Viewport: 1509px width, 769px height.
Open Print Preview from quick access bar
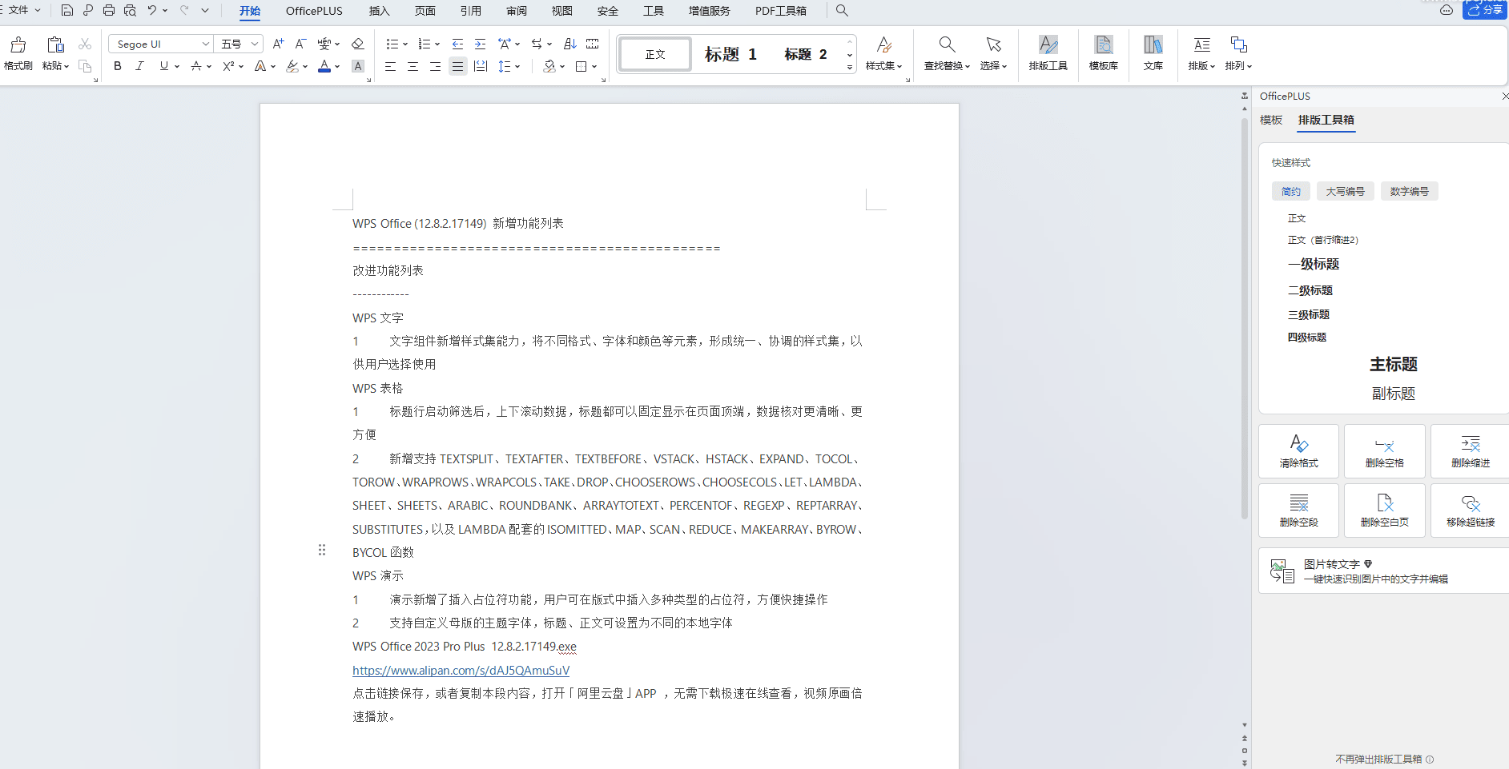(x=130, y=10)
